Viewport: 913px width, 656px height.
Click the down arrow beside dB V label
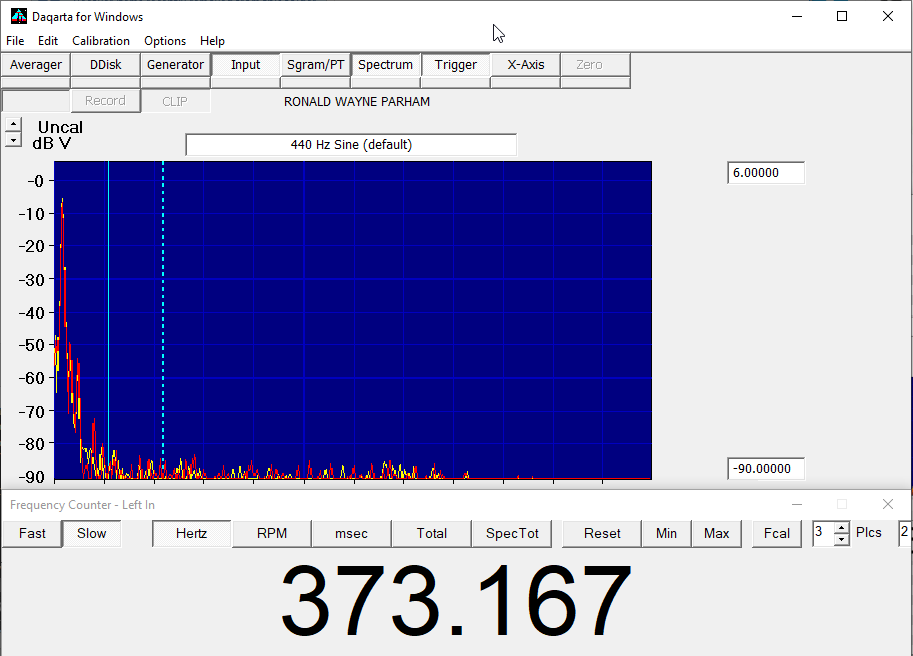point(13,141)
